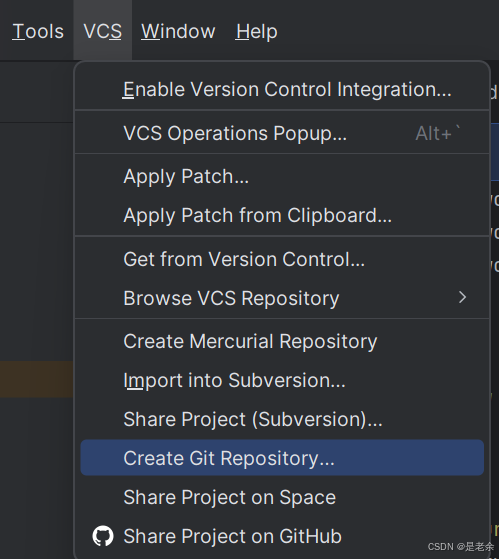Click the Alt+` shortcut hint text

pos(438,133)
